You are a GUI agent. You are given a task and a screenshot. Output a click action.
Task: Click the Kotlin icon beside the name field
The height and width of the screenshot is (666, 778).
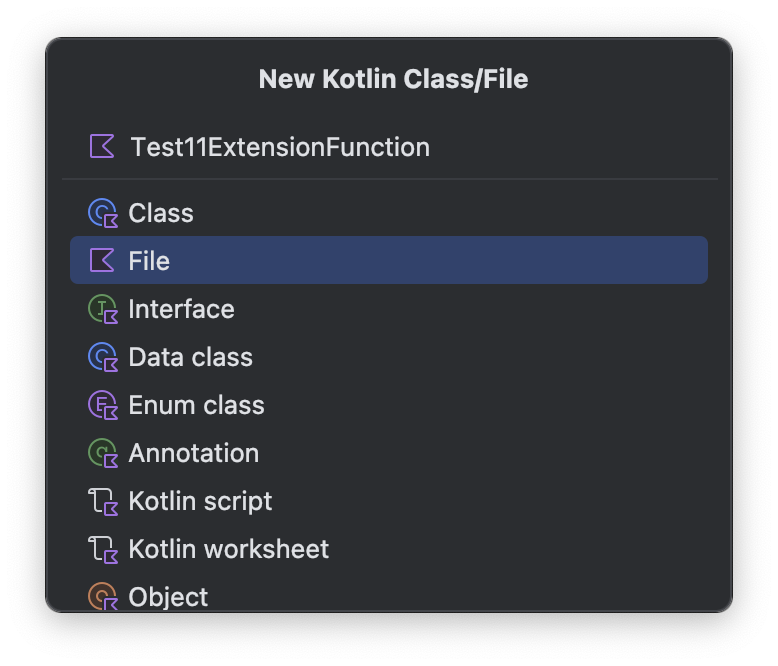[102, 147]
